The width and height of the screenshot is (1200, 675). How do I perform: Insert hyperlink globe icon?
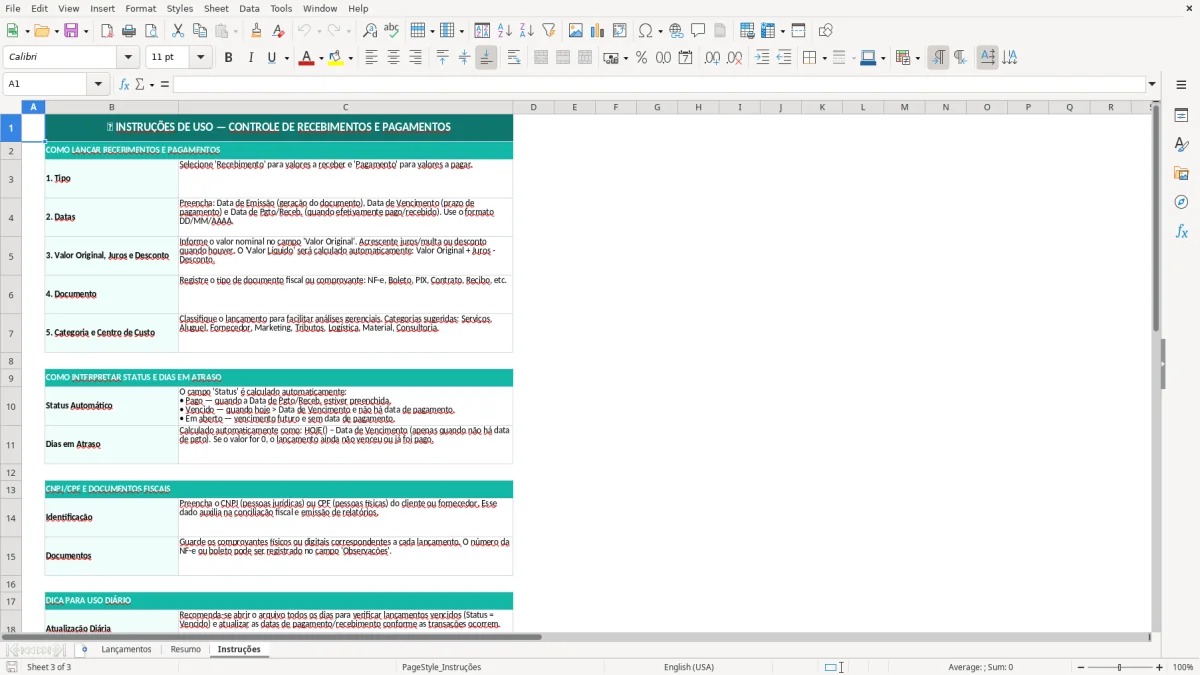[676, 31]
